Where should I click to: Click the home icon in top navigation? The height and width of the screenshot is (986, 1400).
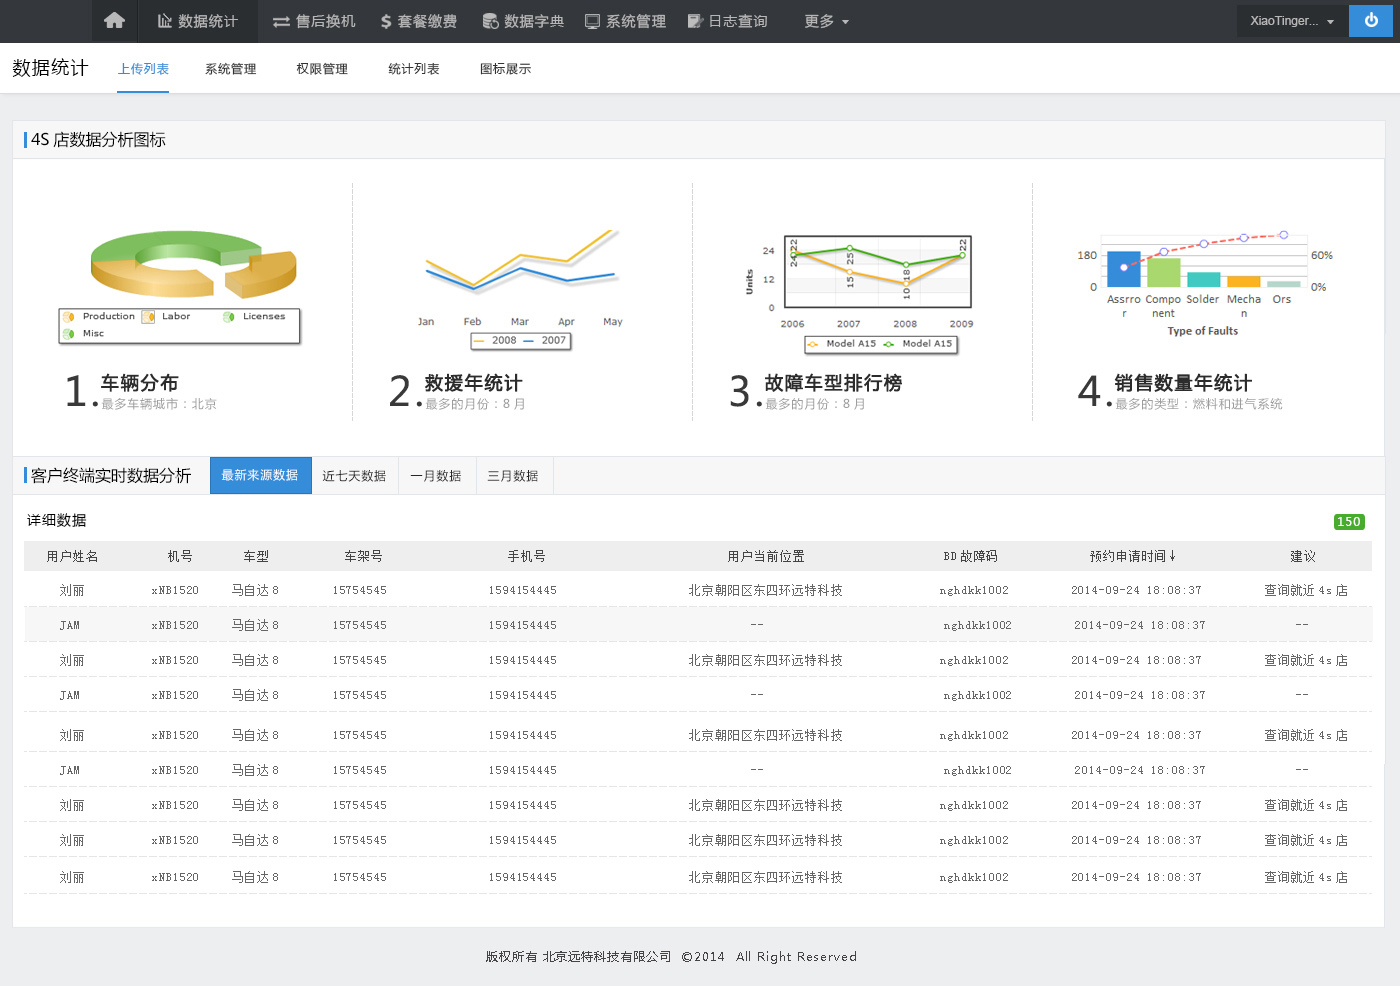point(114,20)
